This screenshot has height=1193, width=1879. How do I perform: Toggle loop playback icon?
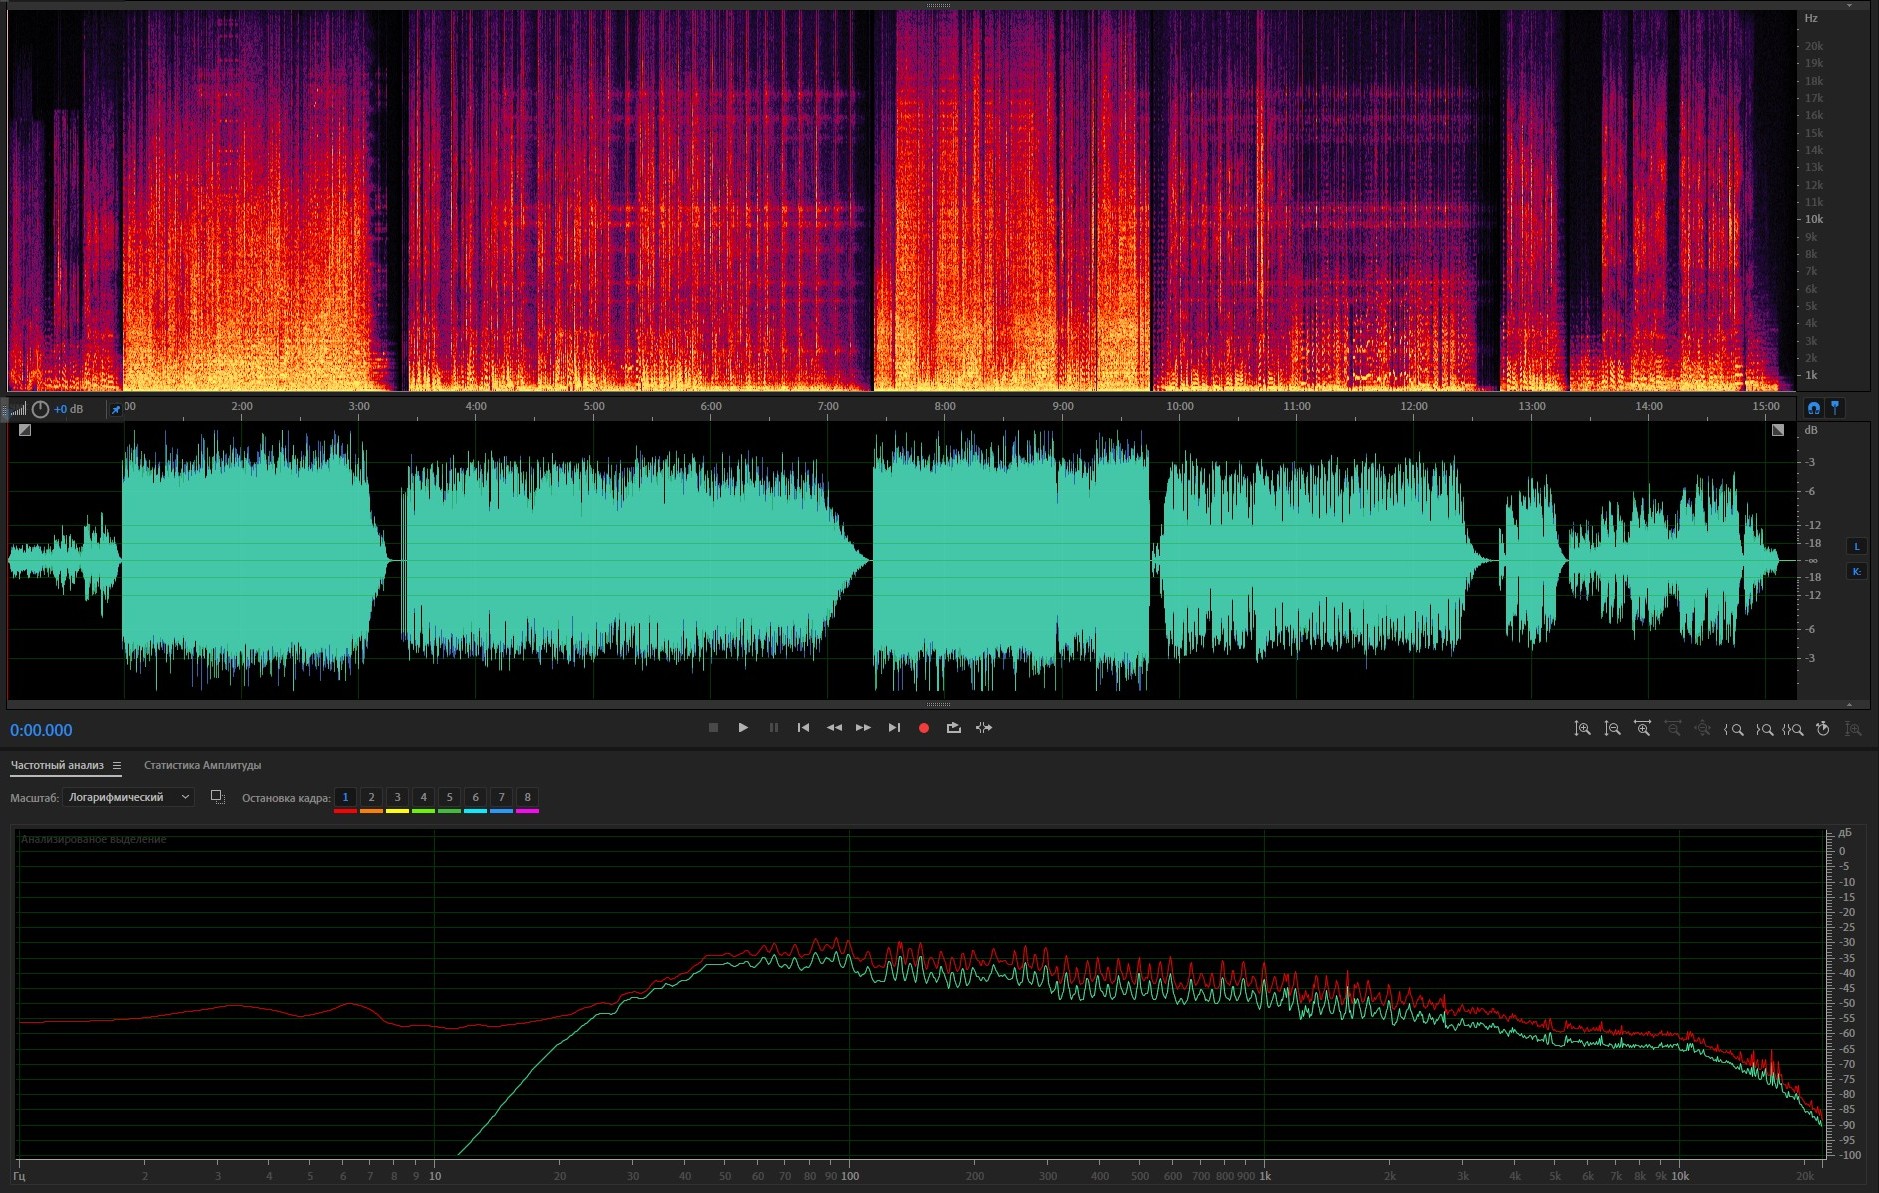(953, 728)
